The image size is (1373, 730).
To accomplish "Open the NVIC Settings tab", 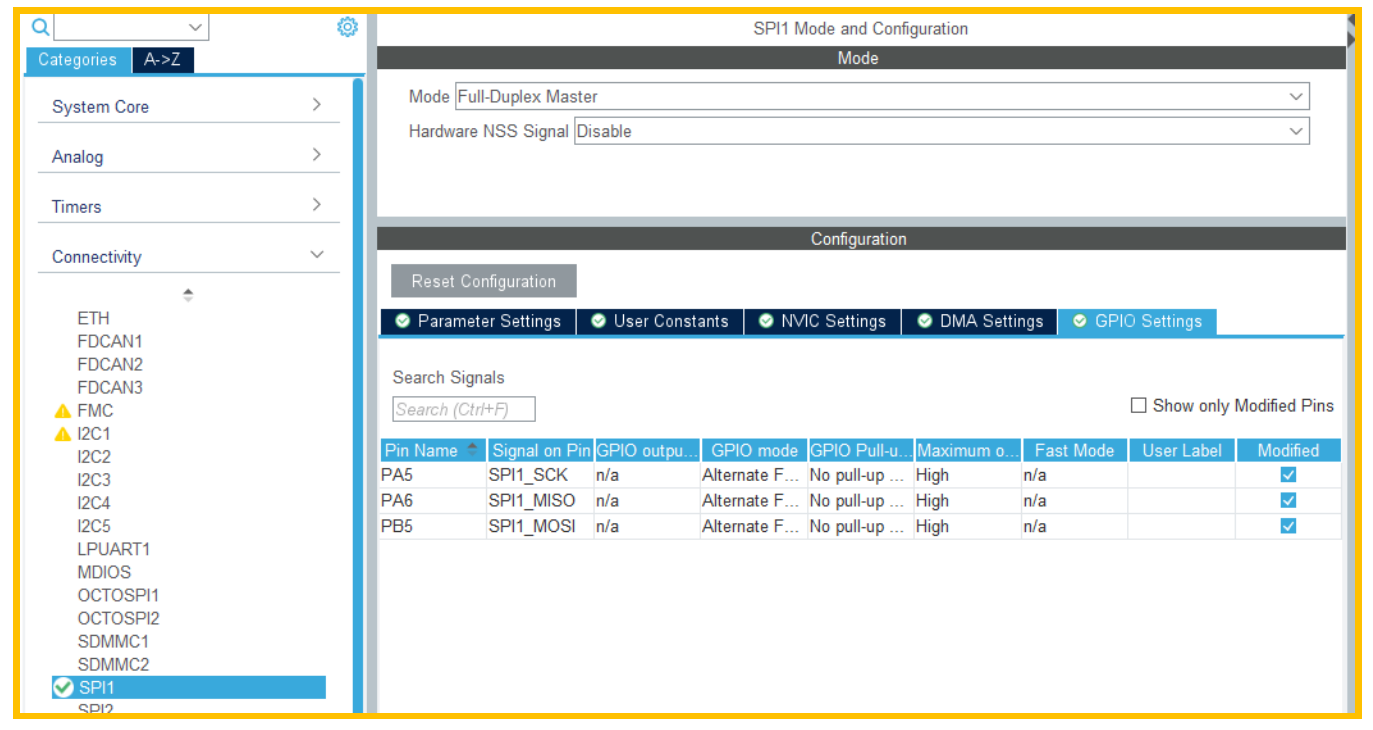I will [x=823, y=321].
